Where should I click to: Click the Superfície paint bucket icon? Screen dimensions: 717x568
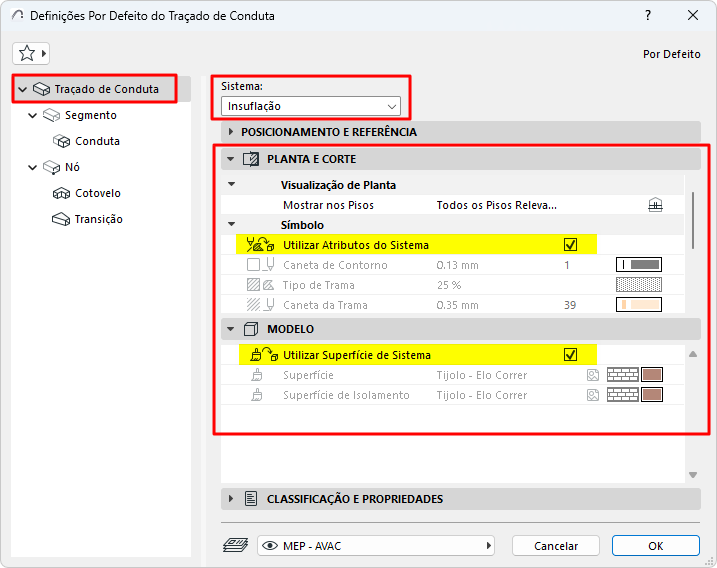(257, 375)
